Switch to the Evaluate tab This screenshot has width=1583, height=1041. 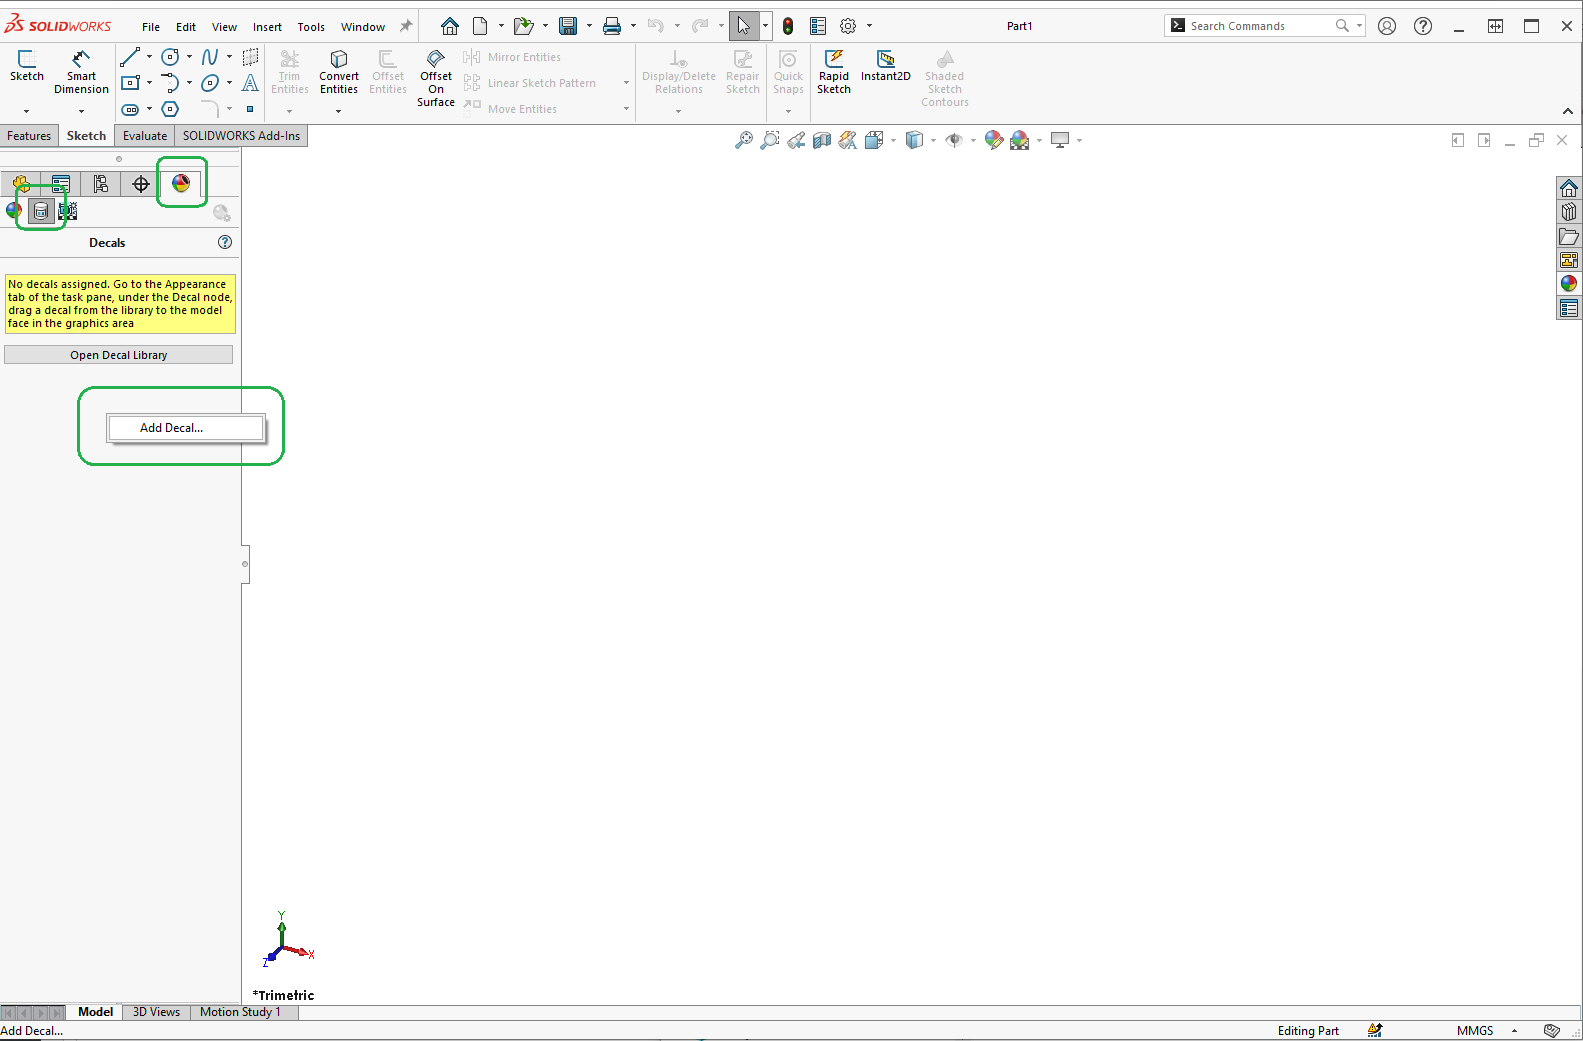(145, 136)
